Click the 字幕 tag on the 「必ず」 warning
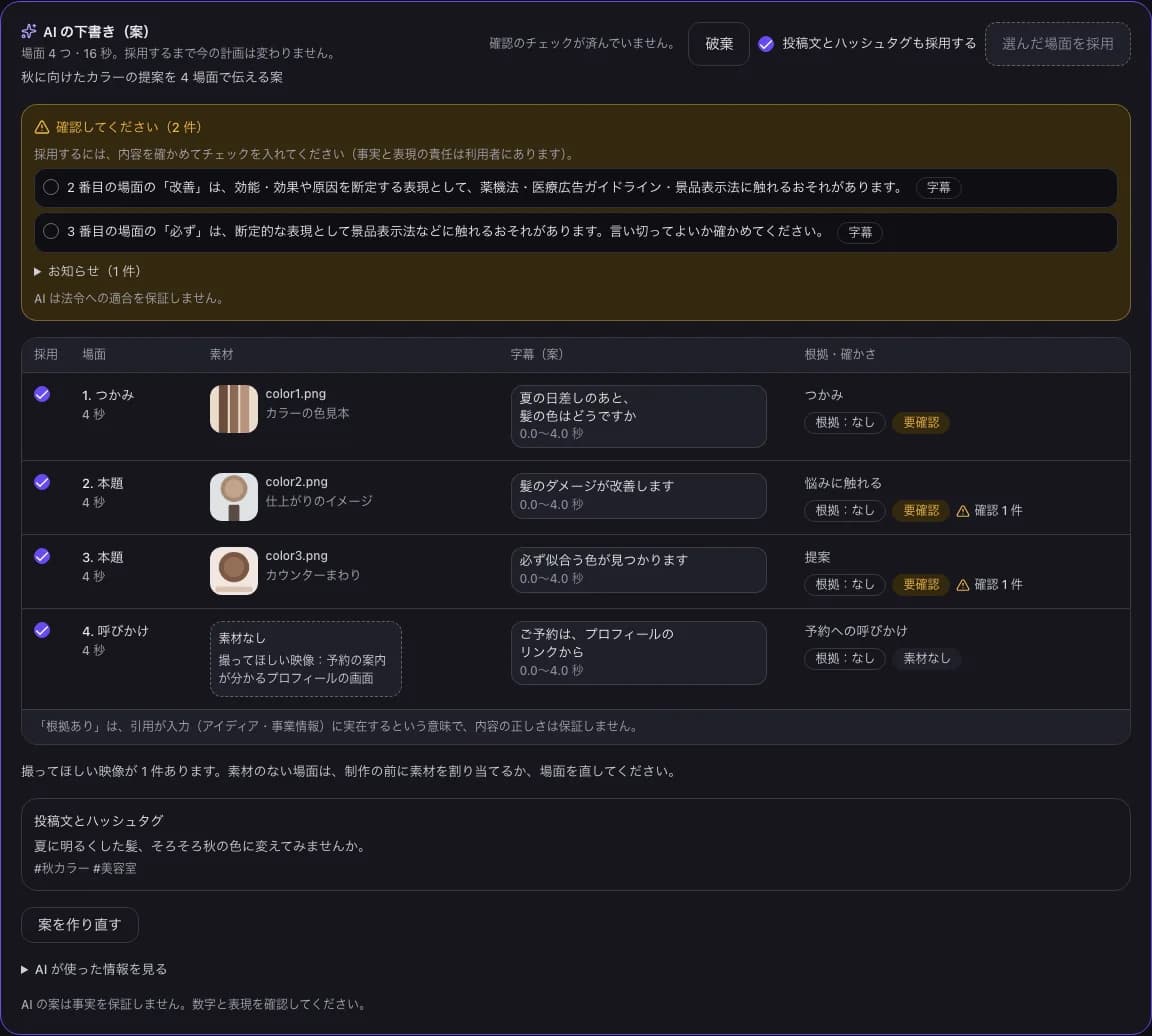 [860, 232]
